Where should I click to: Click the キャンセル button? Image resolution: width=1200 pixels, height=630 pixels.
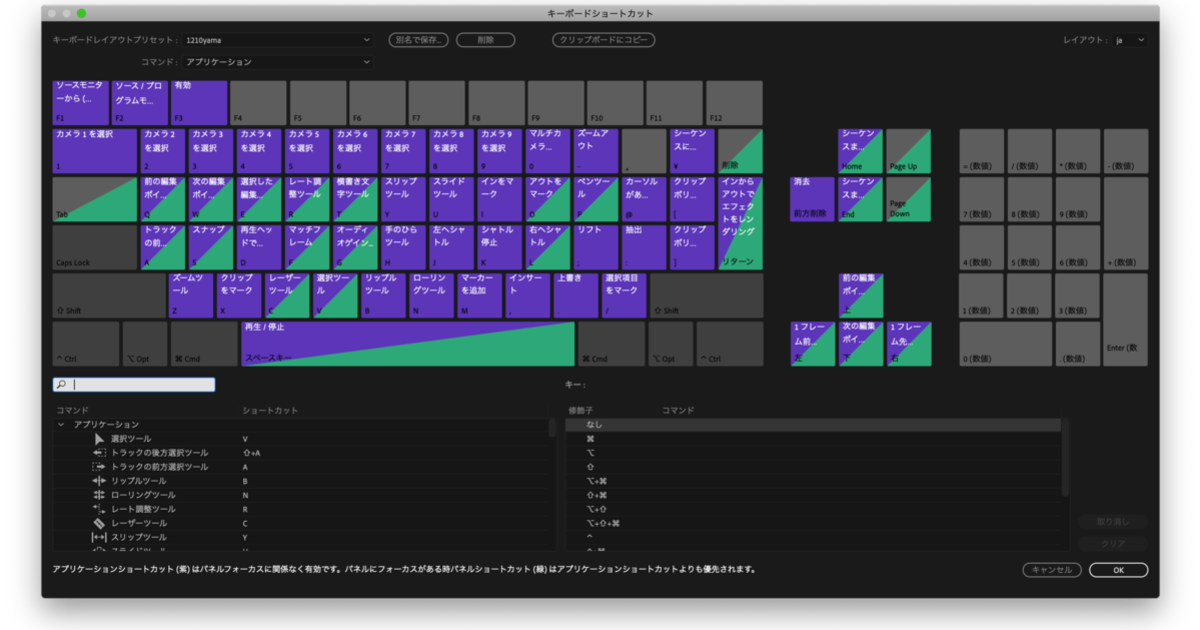click(x=1054, y=569)
